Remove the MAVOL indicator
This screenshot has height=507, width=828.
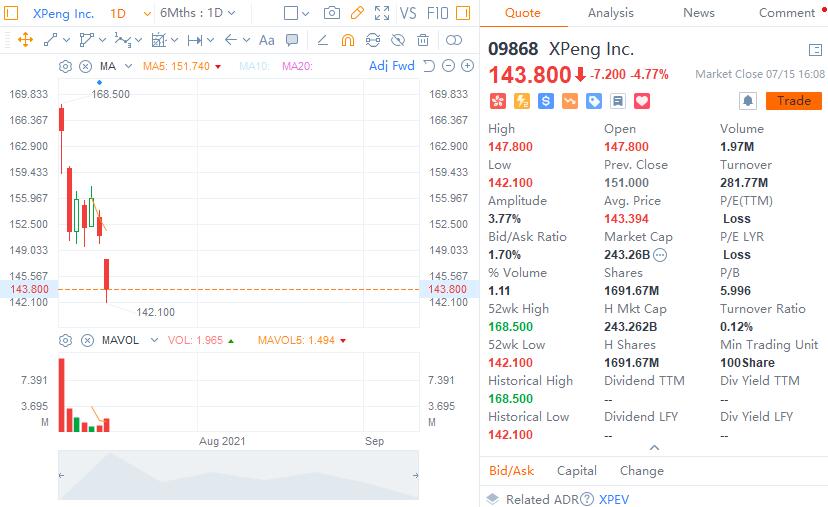88,341
